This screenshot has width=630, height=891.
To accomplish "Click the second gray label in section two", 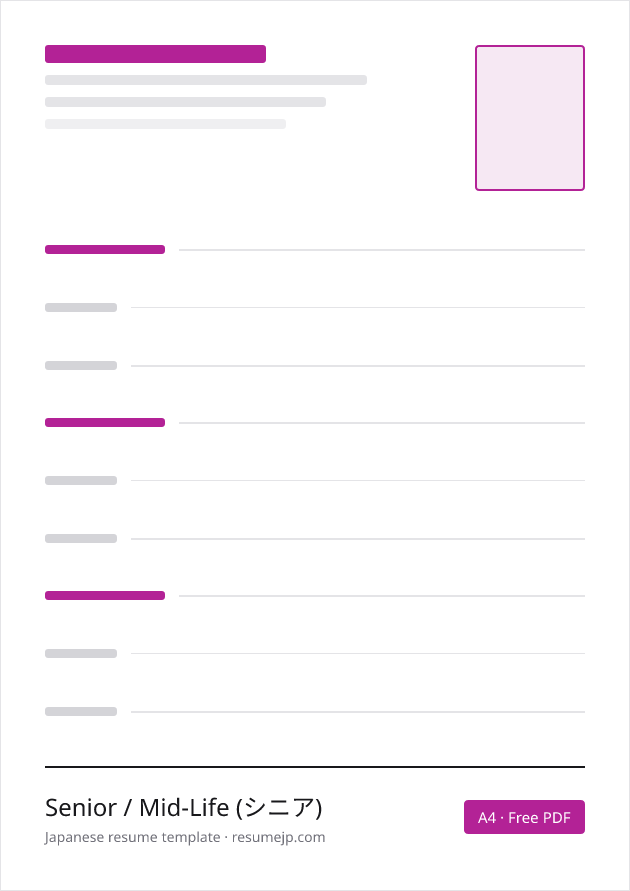I will 81,538.
